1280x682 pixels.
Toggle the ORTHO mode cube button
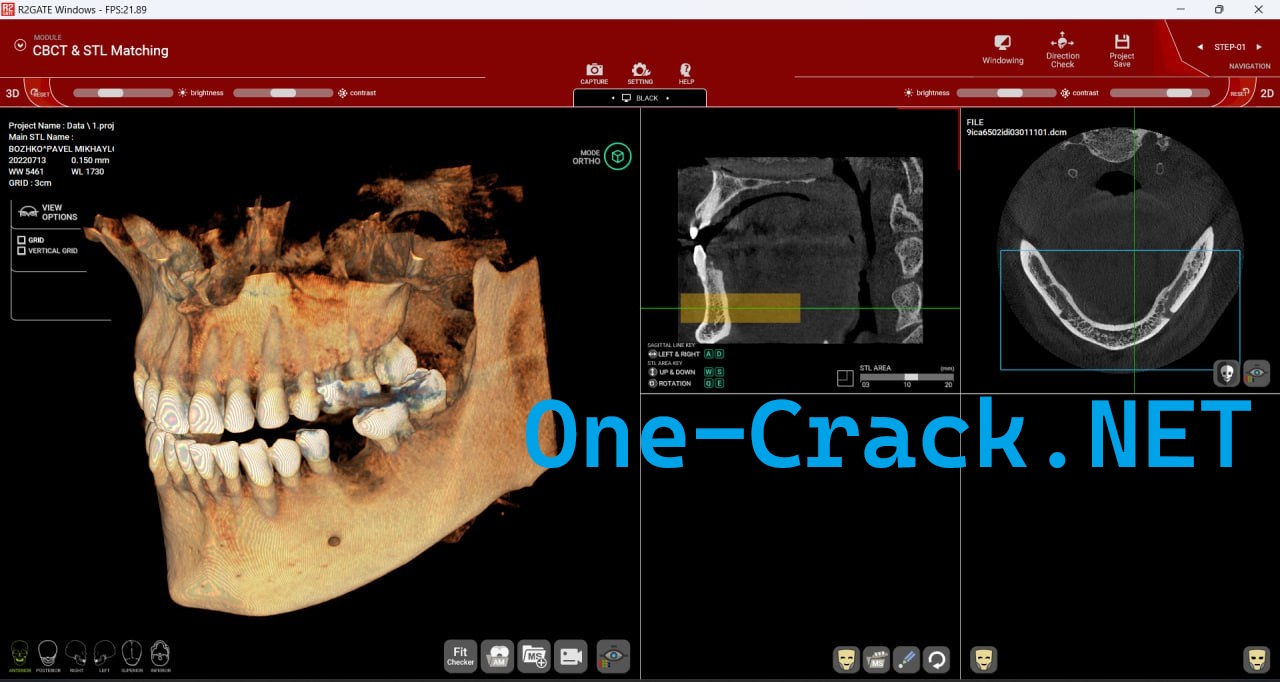(x=618, y=156)
